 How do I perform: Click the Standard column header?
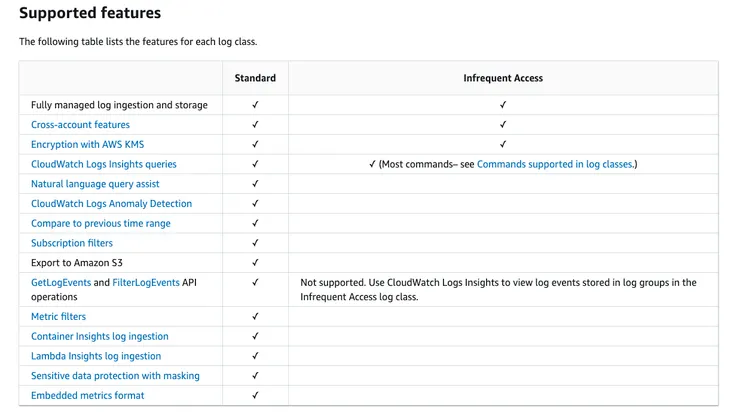255,78
